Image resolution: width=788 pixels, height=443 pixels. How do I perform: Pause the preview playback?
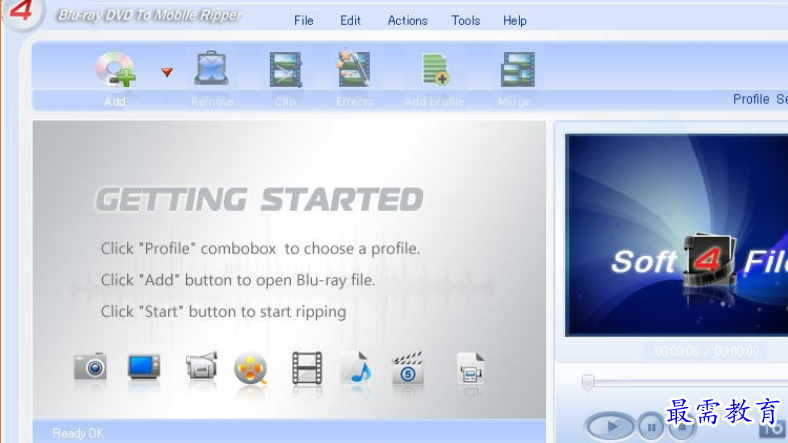click(651, 427)
